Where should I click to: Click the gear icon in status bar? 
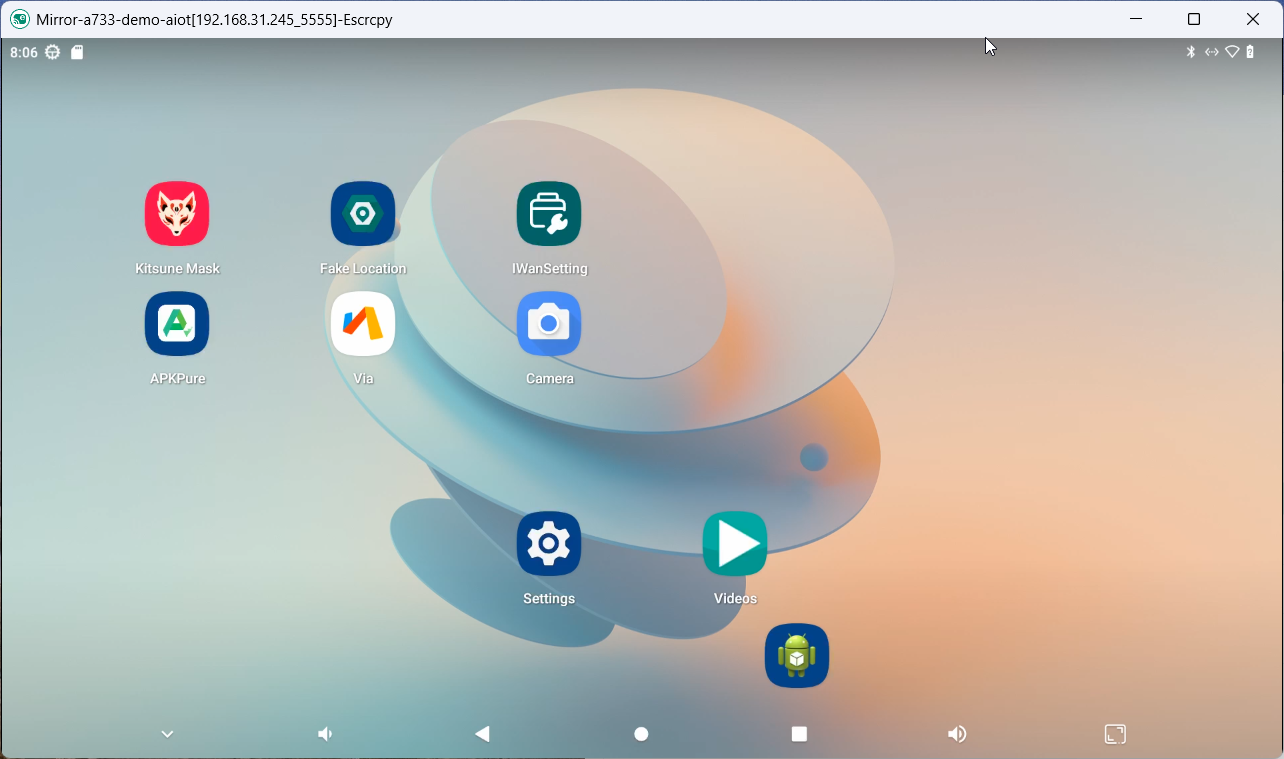pyautogui.click(x=52, y=52)
